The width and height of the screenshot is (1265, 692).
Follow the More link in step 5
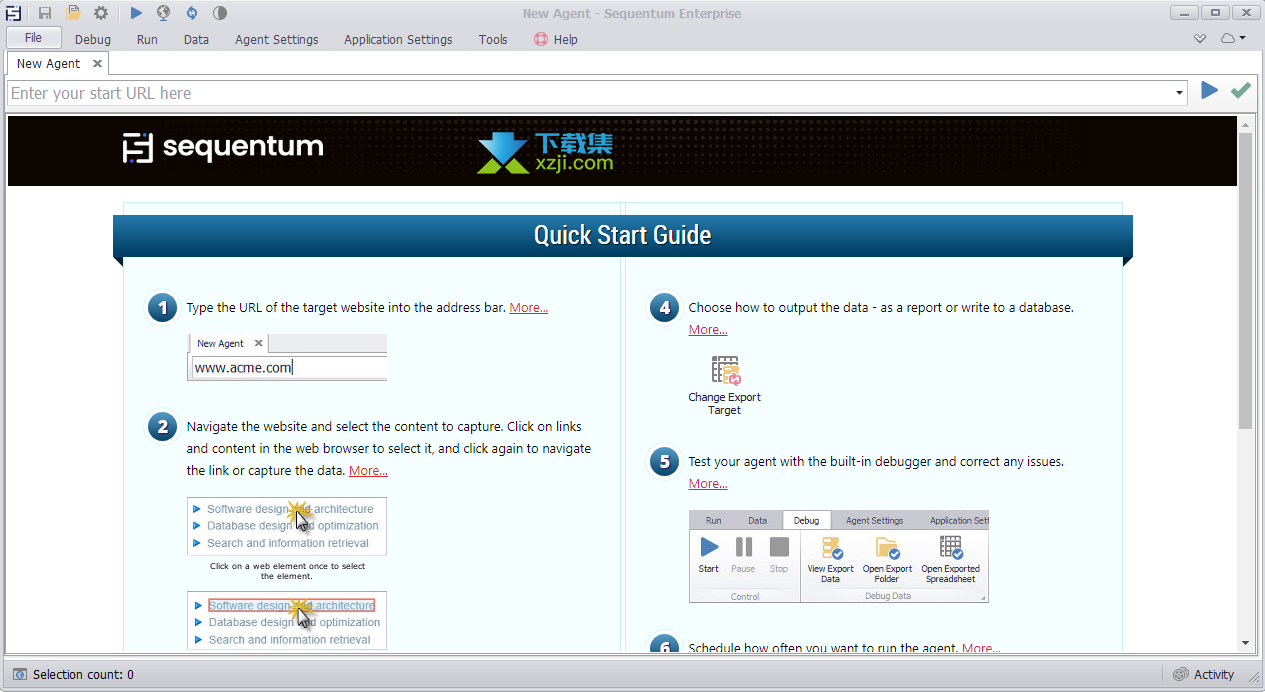pyautogui.click(x=708, y=484)
